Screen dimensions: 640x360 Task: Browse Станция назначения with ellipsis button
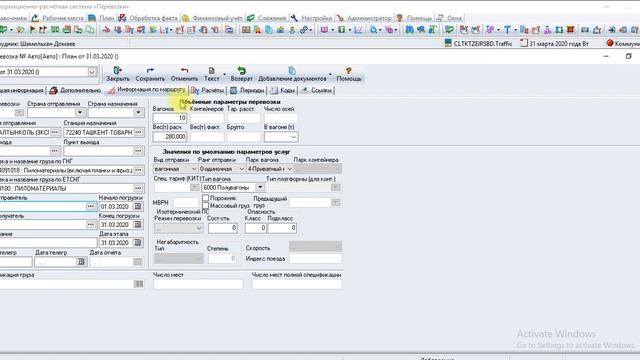pyautogui.click(x=139, y=132)
